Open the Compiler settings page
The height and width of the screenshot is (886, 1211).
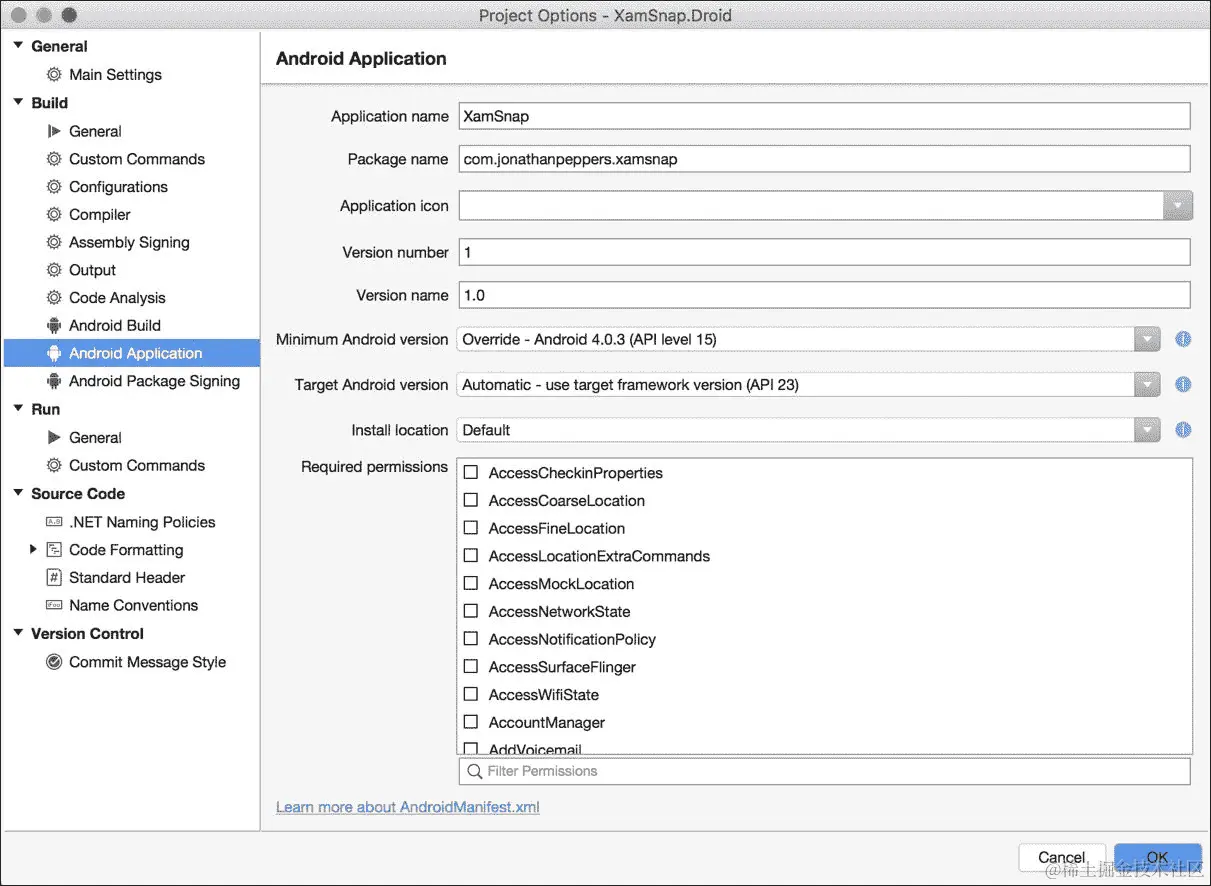tap(100, 214)
